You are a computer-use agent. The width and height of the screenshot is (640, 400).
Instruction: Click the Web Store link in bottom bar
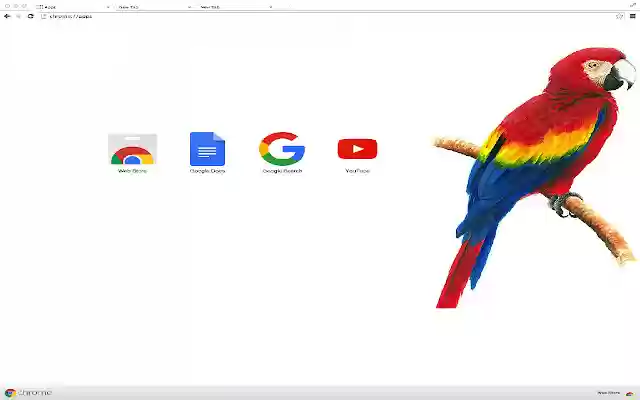pyautogui.click(x=609, y=393)
